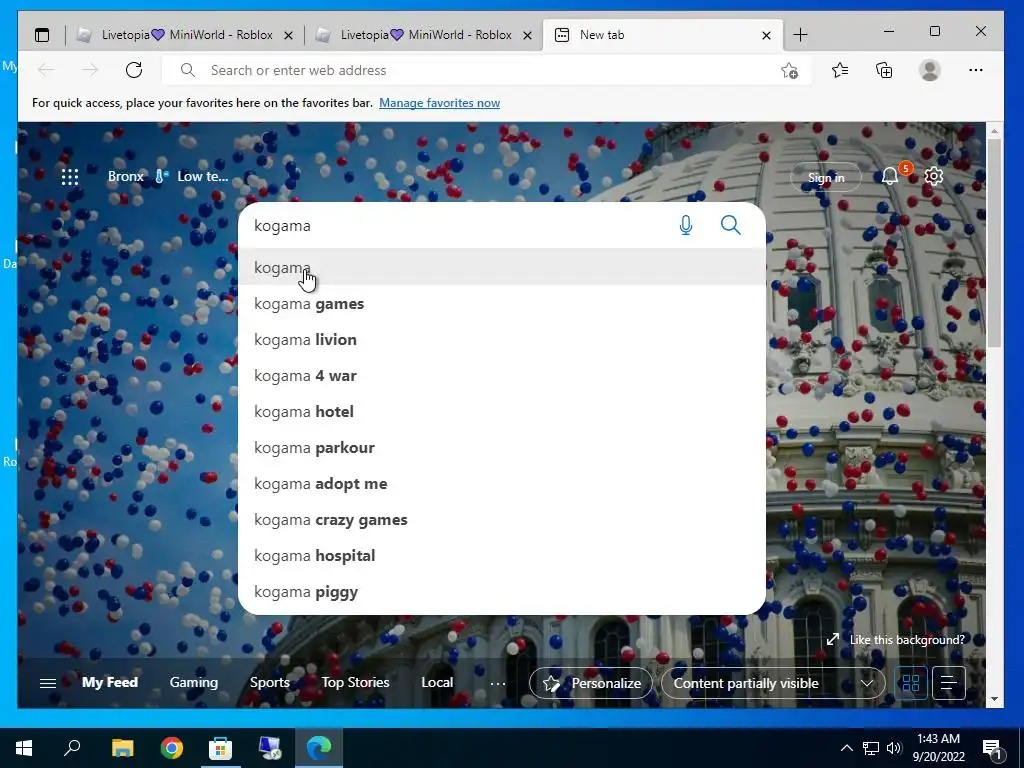Select suggestion kogama hotel

pos(502,411)
